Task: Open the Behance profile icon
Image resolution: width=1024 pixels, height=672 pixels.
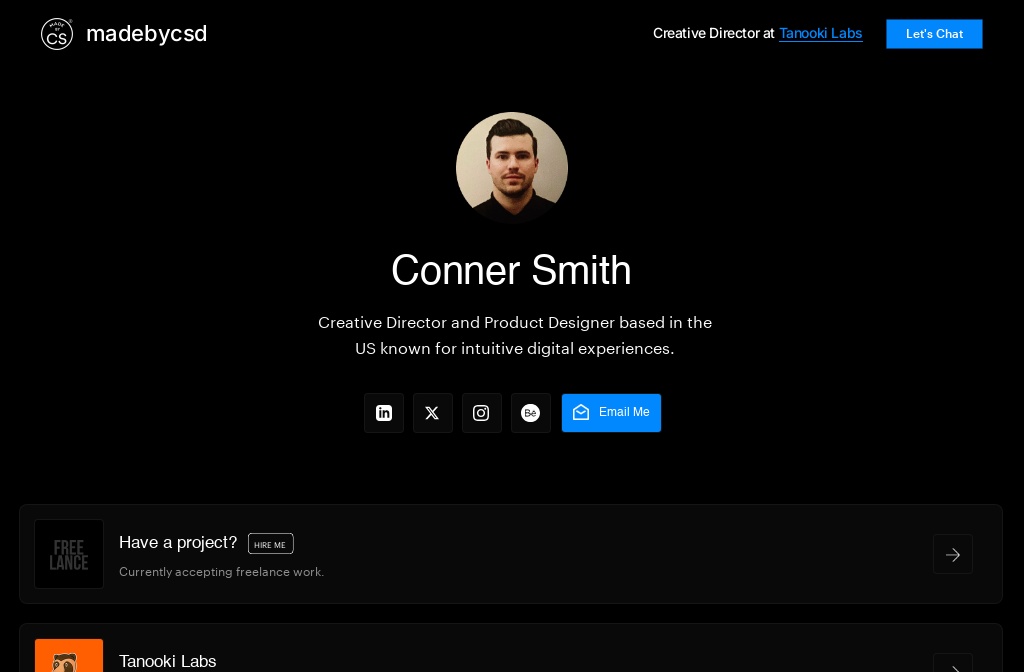Action: point(530,413)
